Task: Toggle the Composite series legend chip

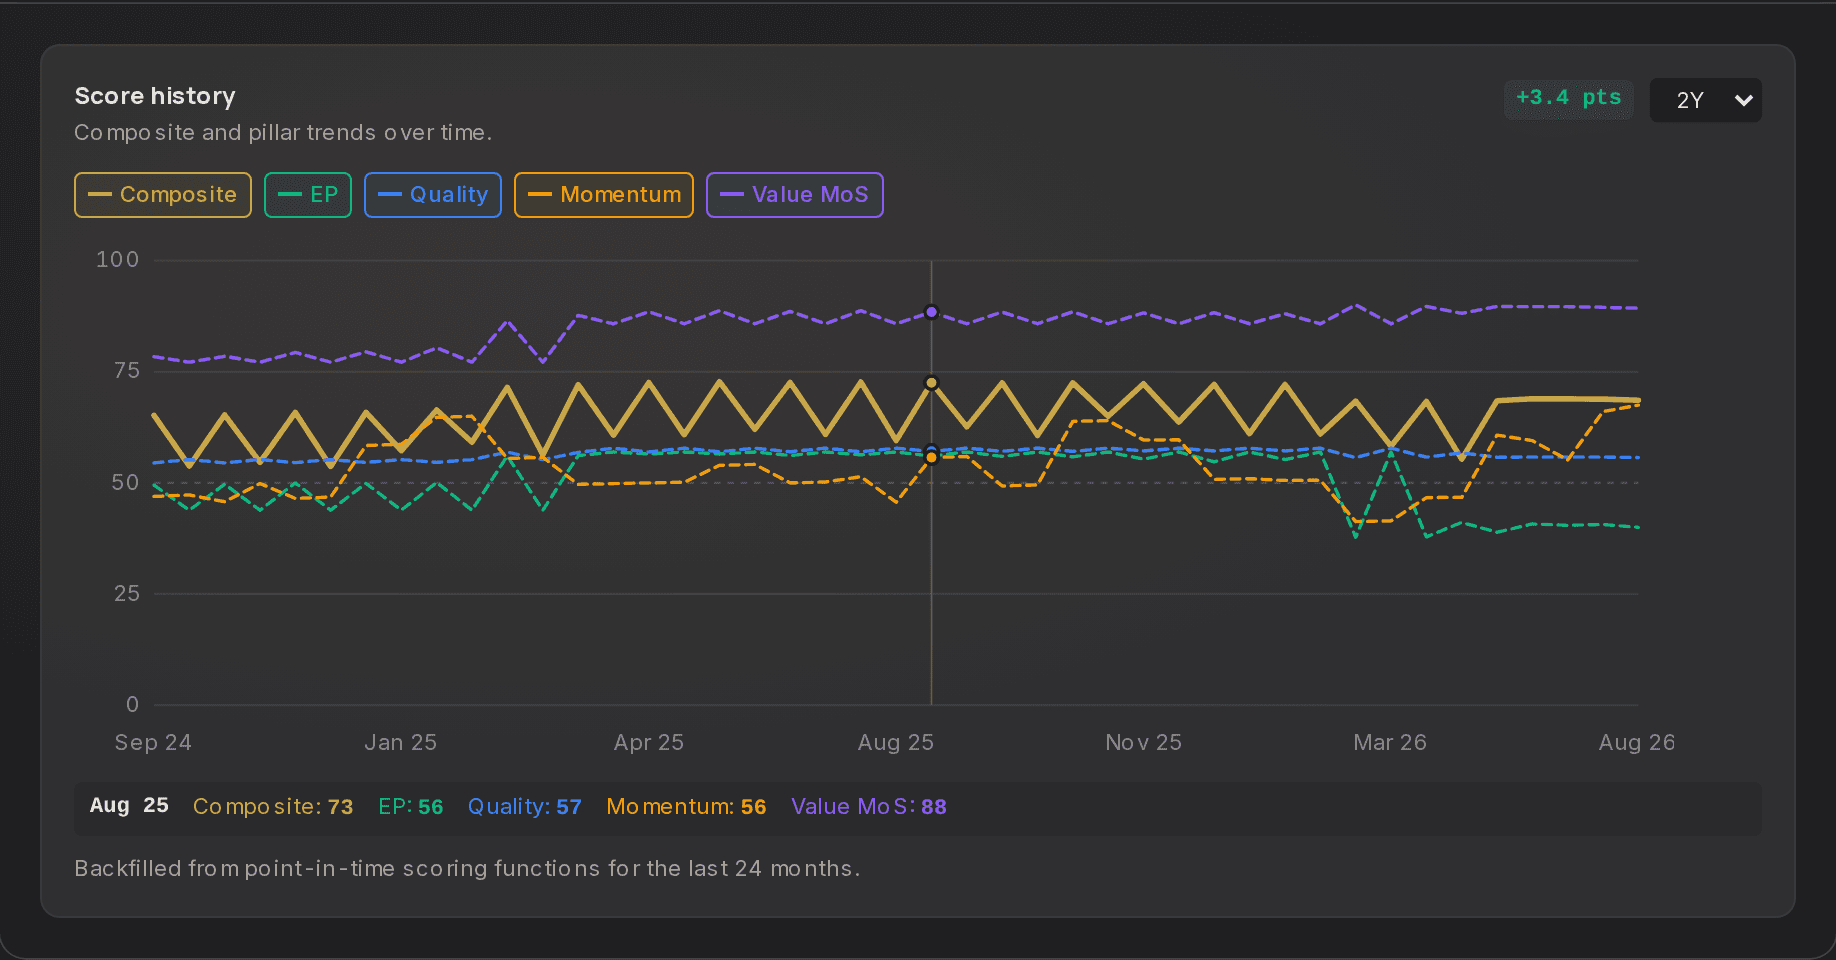Action: 163,195
